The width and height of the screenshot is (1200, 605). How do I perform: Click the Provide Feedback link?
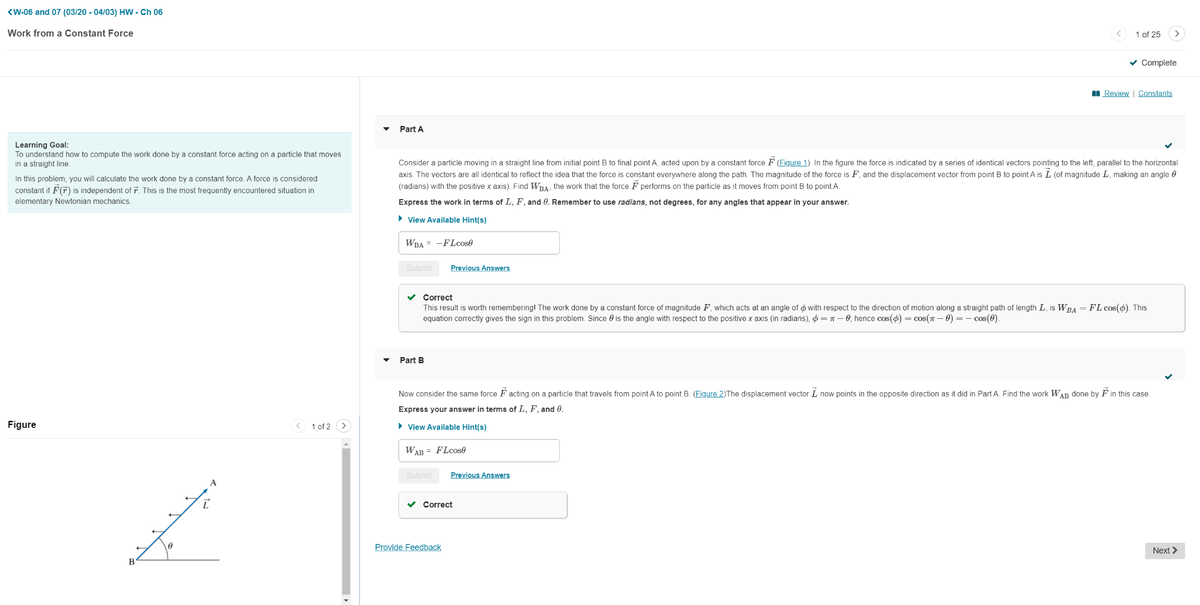tap(407, 547)
